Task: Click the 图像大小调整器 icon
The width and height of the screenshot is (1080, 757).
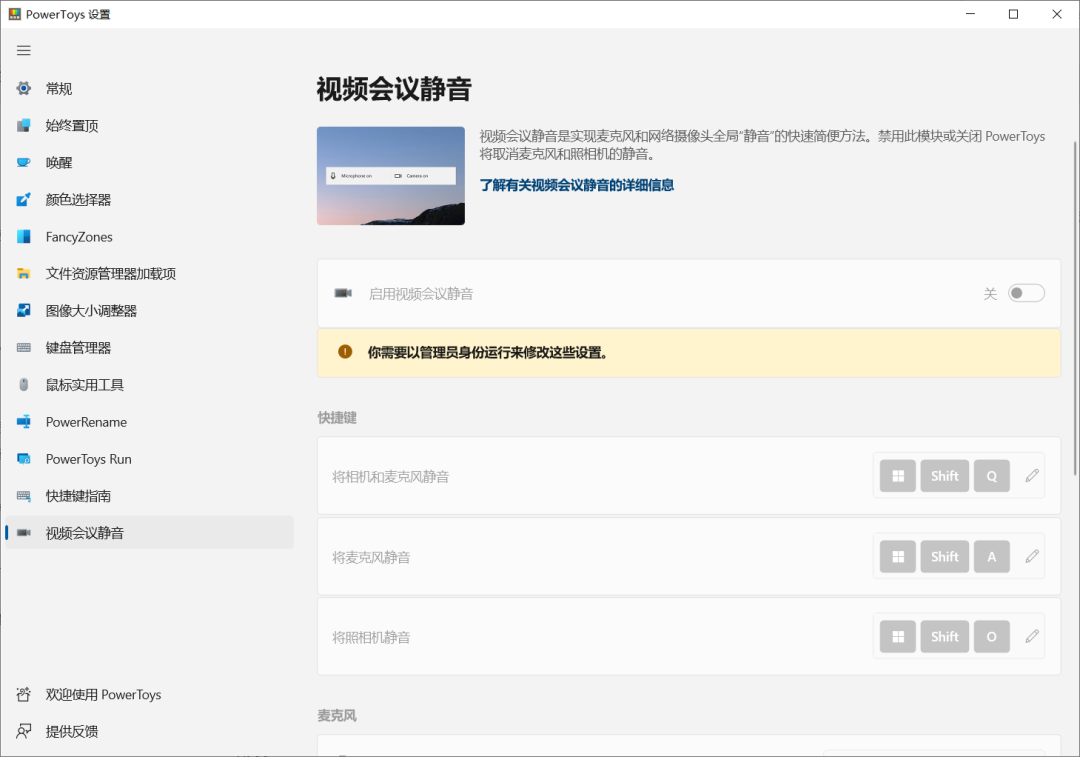Action: click(x=24, y=311)
